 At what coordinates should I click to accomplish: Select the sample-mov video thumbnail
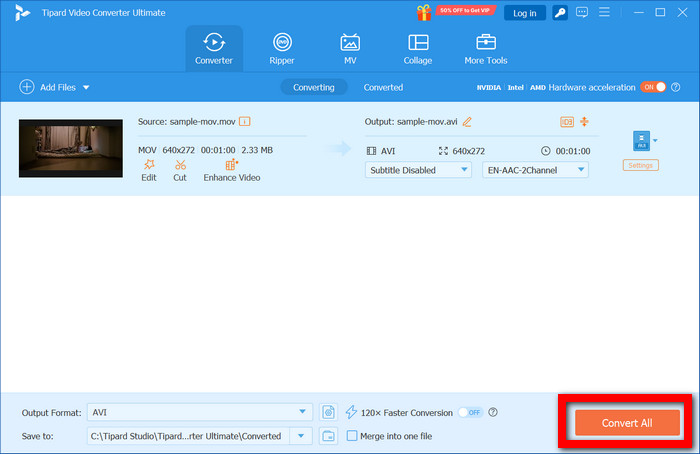(x=71, y=148)
